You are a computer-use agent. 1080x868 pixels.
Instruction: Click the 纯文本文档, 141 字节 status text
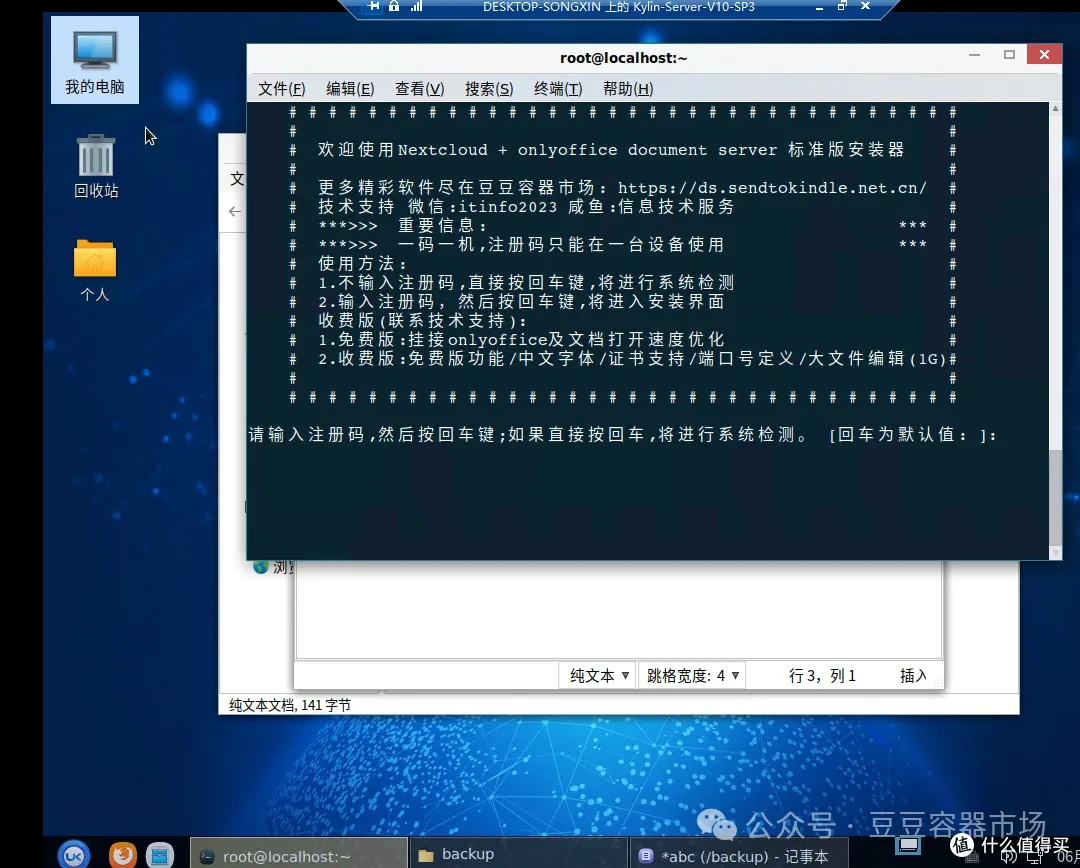pos(290,705)
